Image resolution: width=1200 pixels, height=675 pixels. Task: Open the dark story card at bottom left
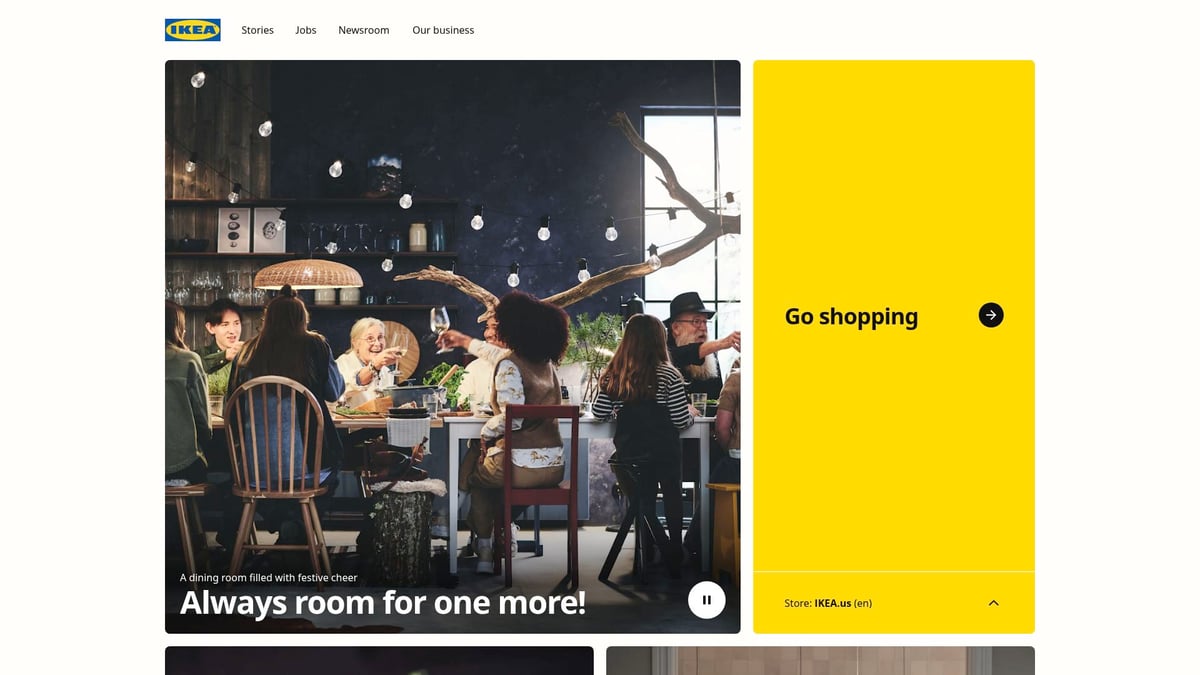tap(379, 660)
